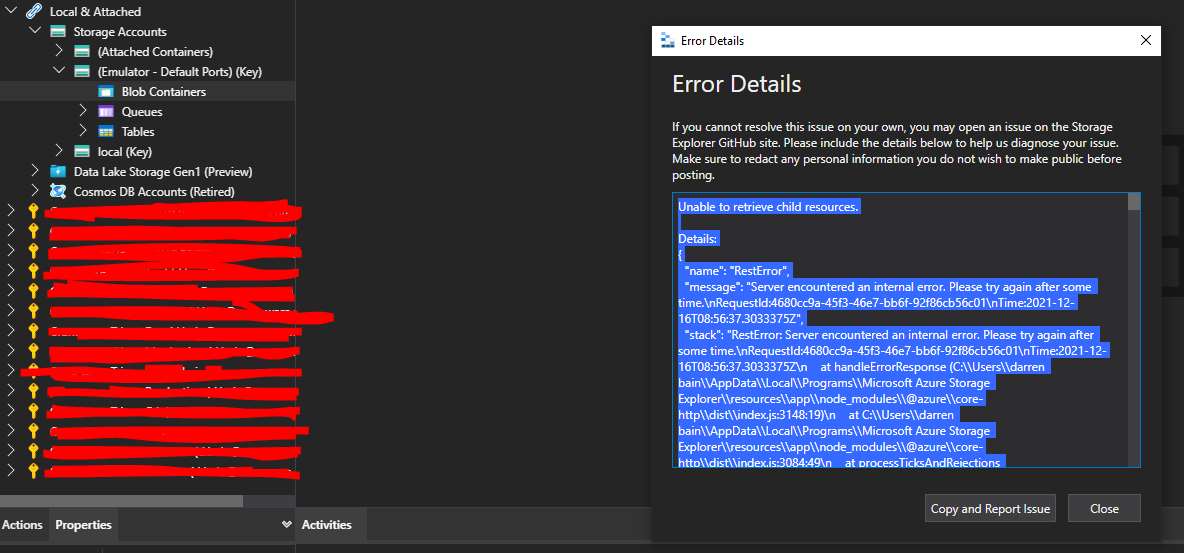Click the local (Key) storage icon

point(82,152)
